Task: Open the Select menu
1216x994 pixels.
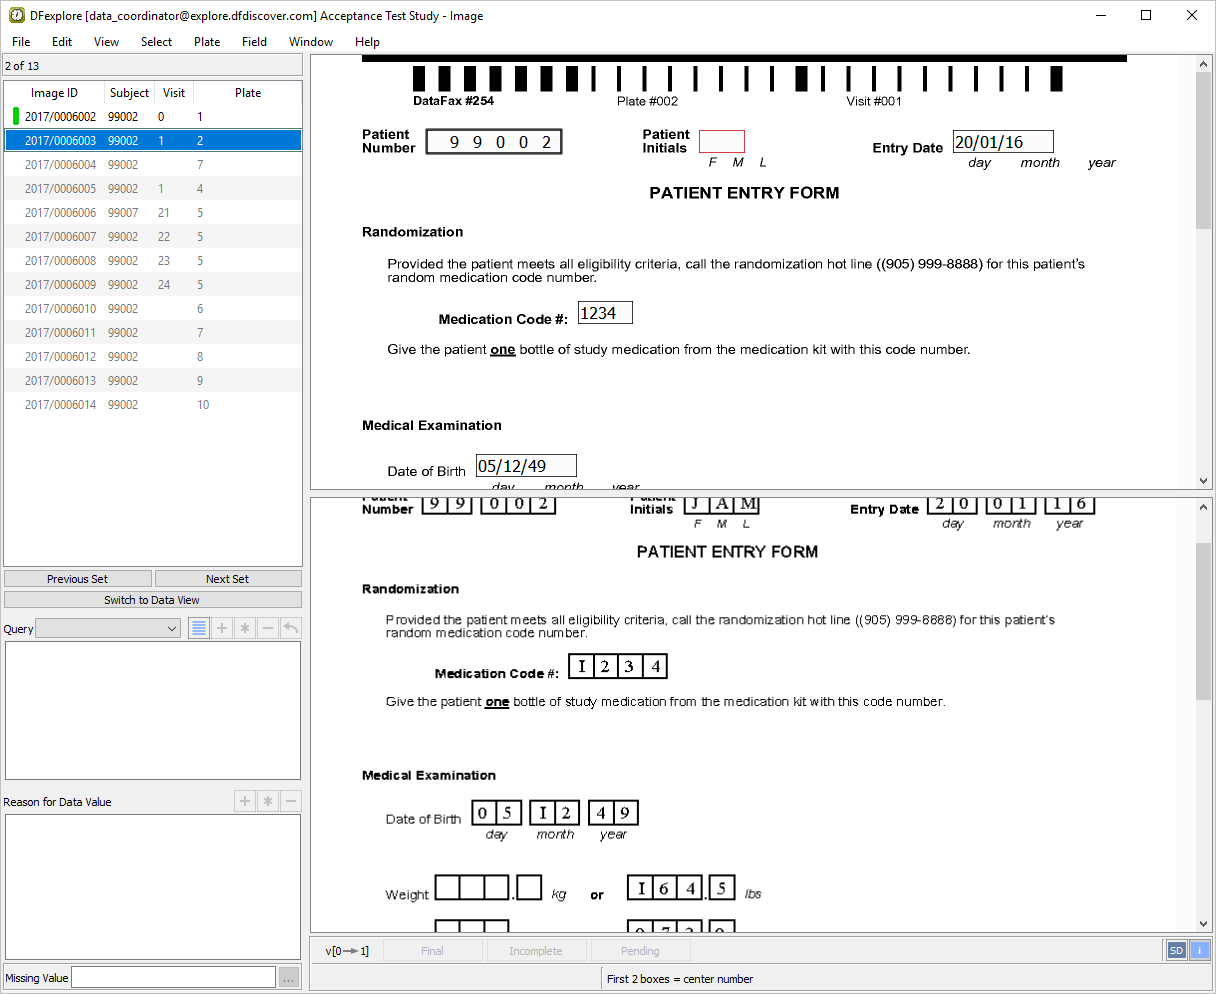Action: [156, 42]
